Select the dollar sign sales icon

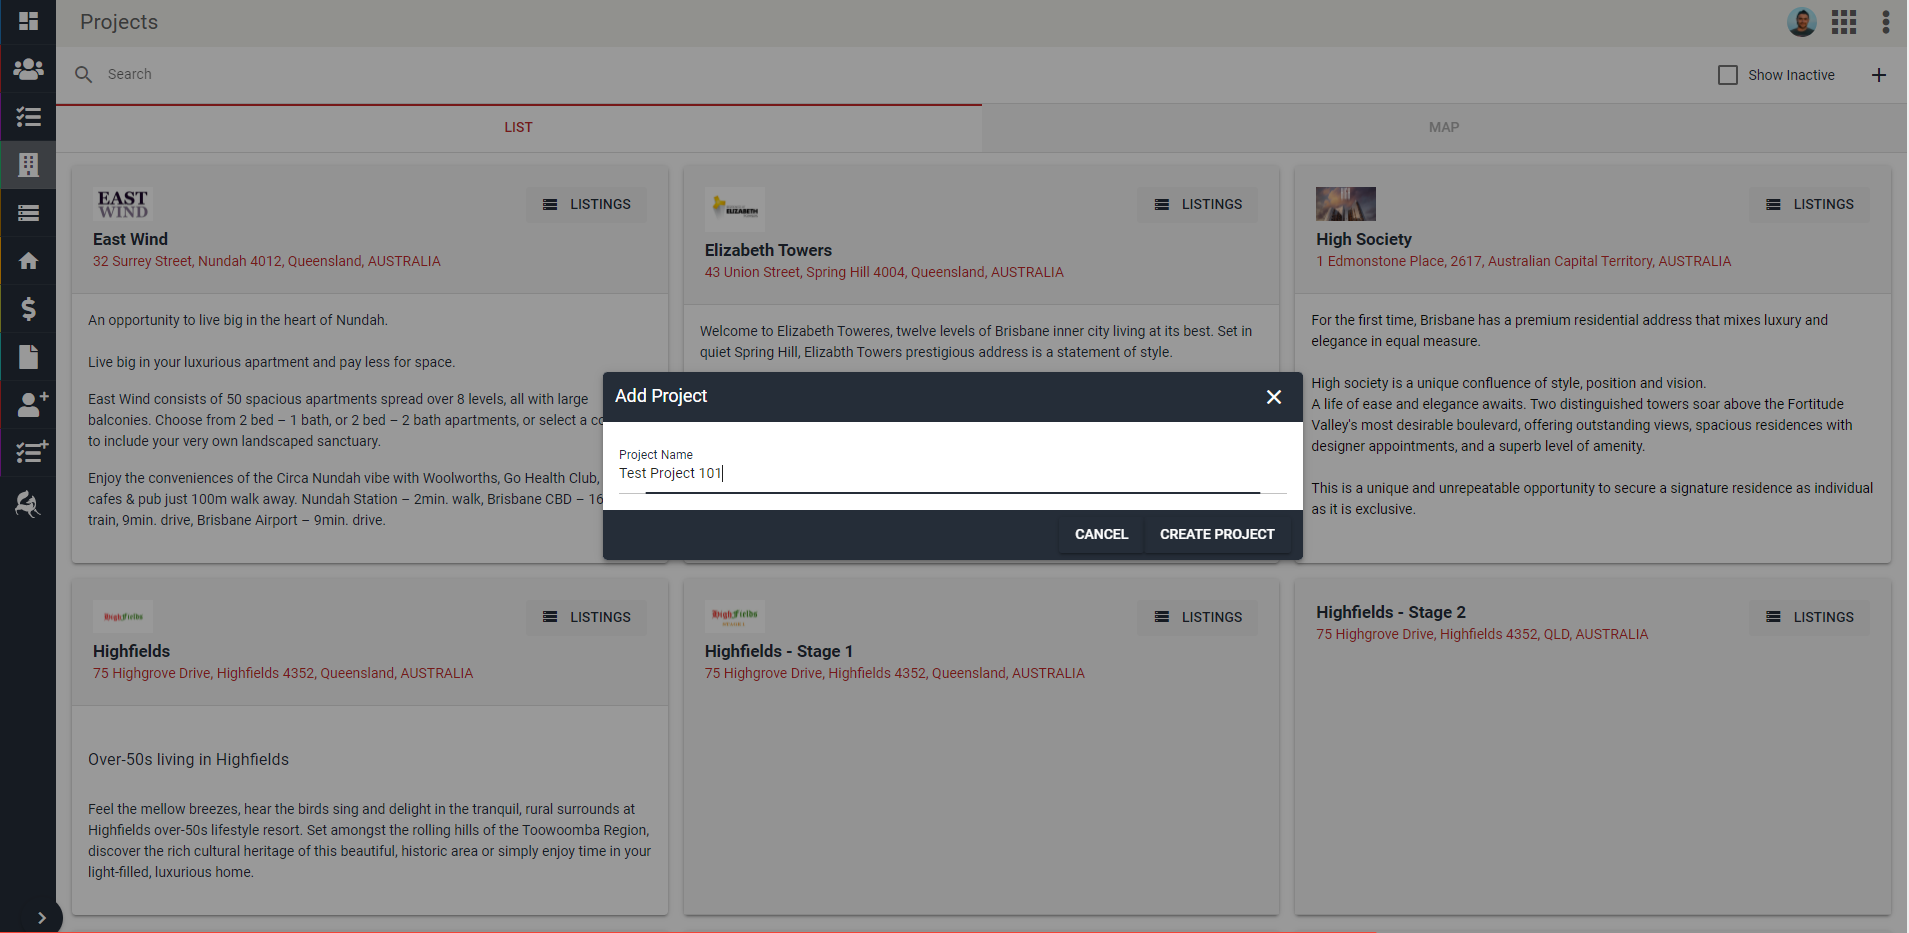click(x=28, y=309)
